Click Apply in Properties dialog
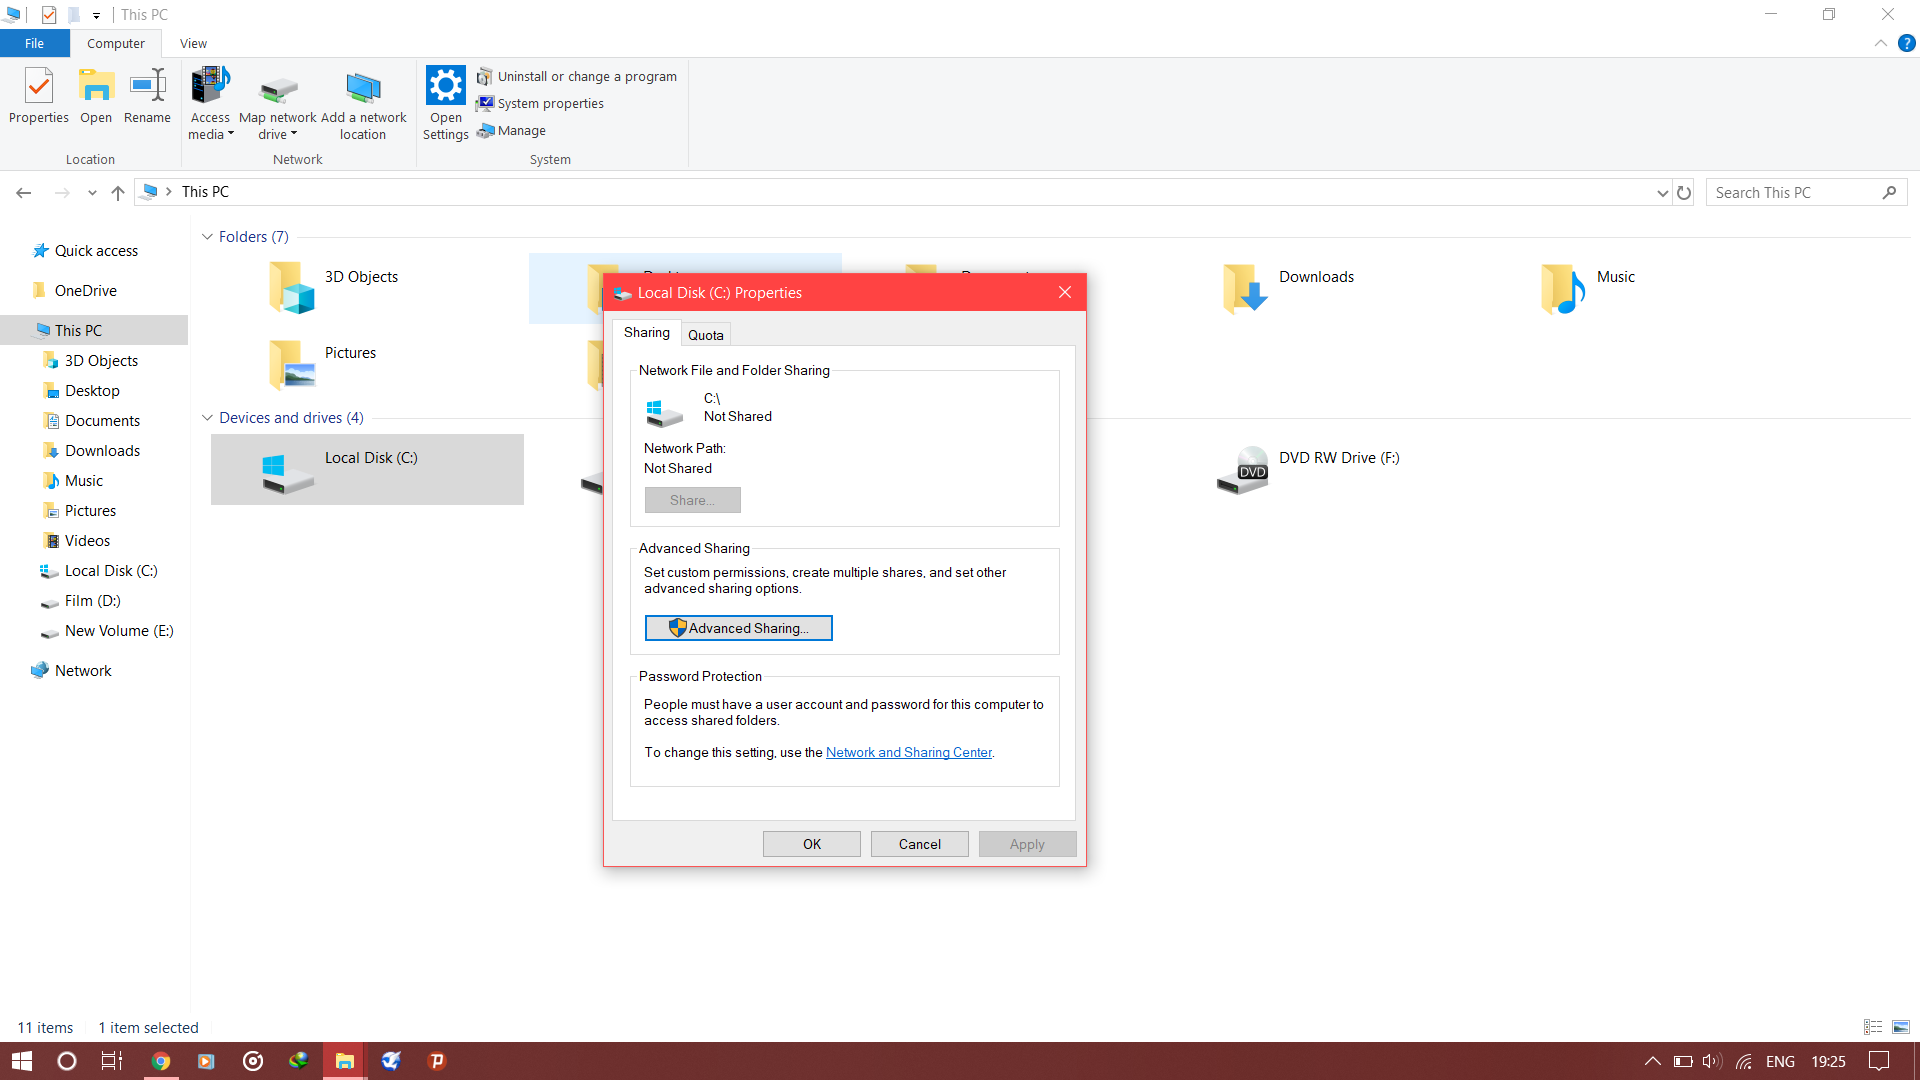The height and width of the screenshot is (1080, 1920). click(x=1027, y=844)
